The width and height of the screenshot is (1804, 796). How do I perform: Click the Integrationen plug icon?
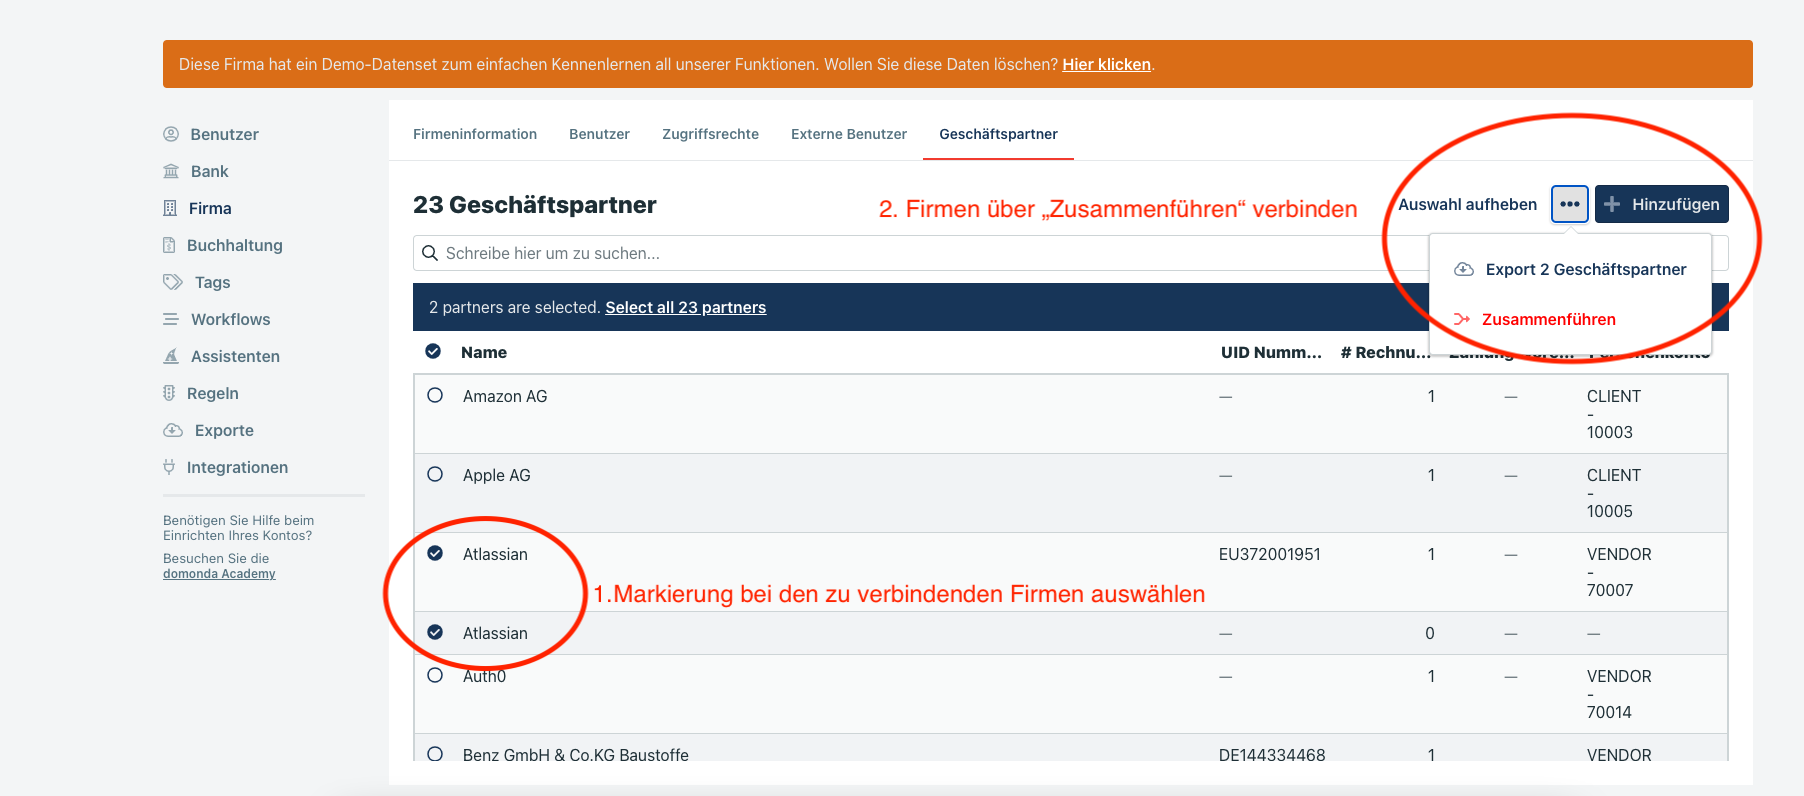169,467
